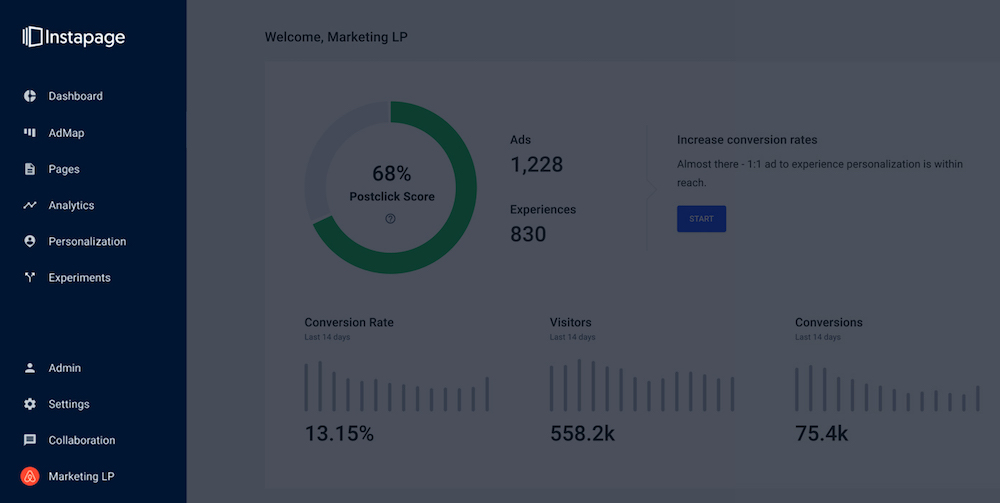Open the Experiments section
The image size is (1000, 503).
tap(80, 277)
